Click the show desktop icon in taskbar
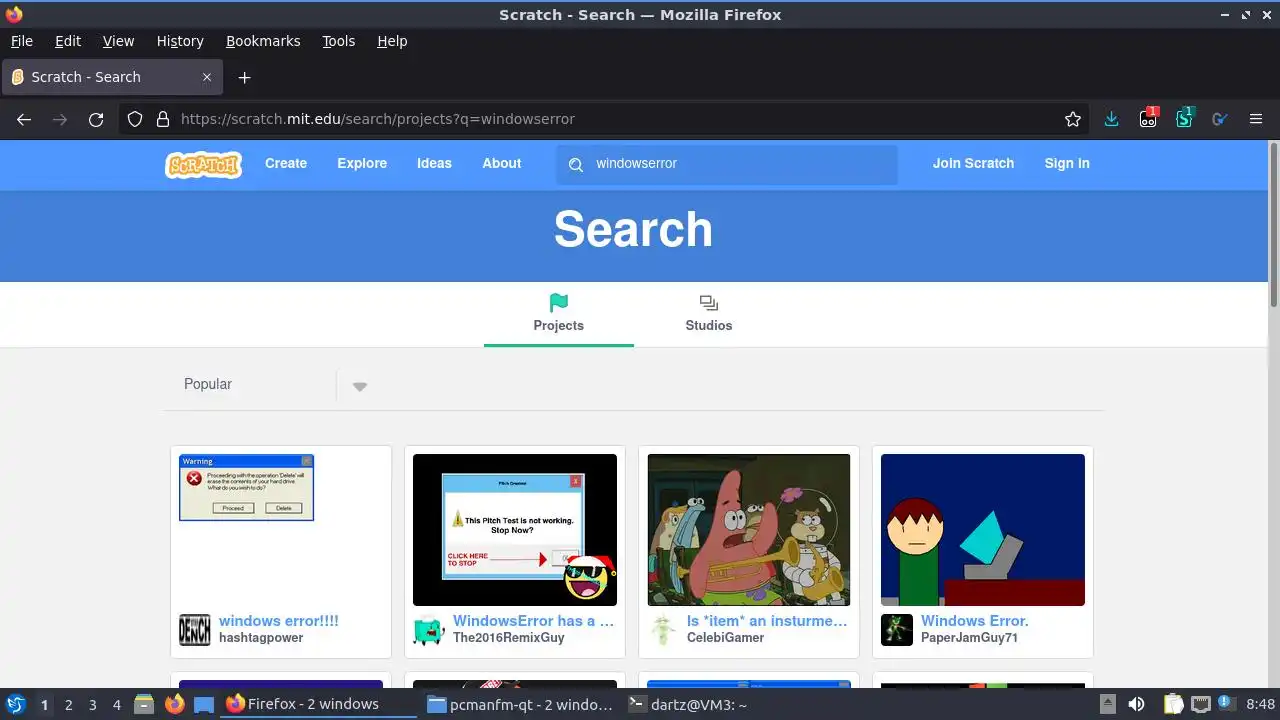 pyautogui.click(x=204, y=704)
